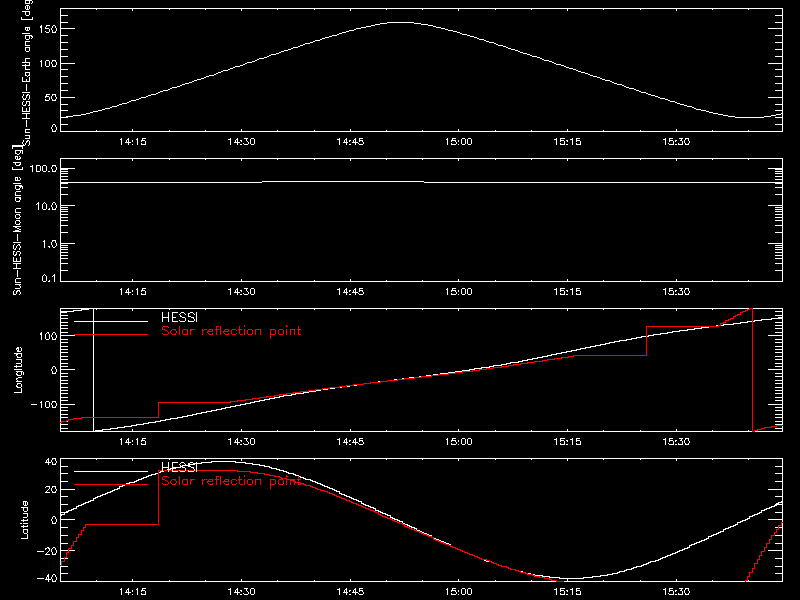The height and width of the screenshot is (600, 800).
Task: Click 14:45 under the Earth angle plot
Action: (350, 142)
